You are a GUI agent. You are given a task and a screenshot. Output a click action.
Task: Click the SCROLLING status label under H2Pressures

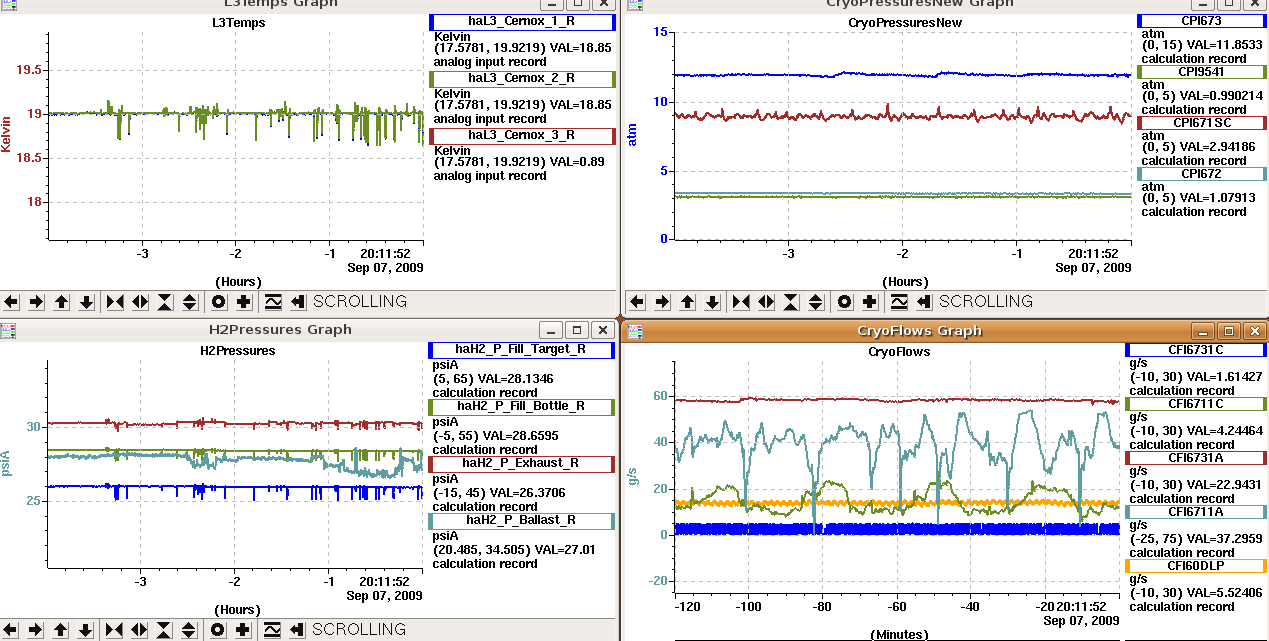point(360,629)
